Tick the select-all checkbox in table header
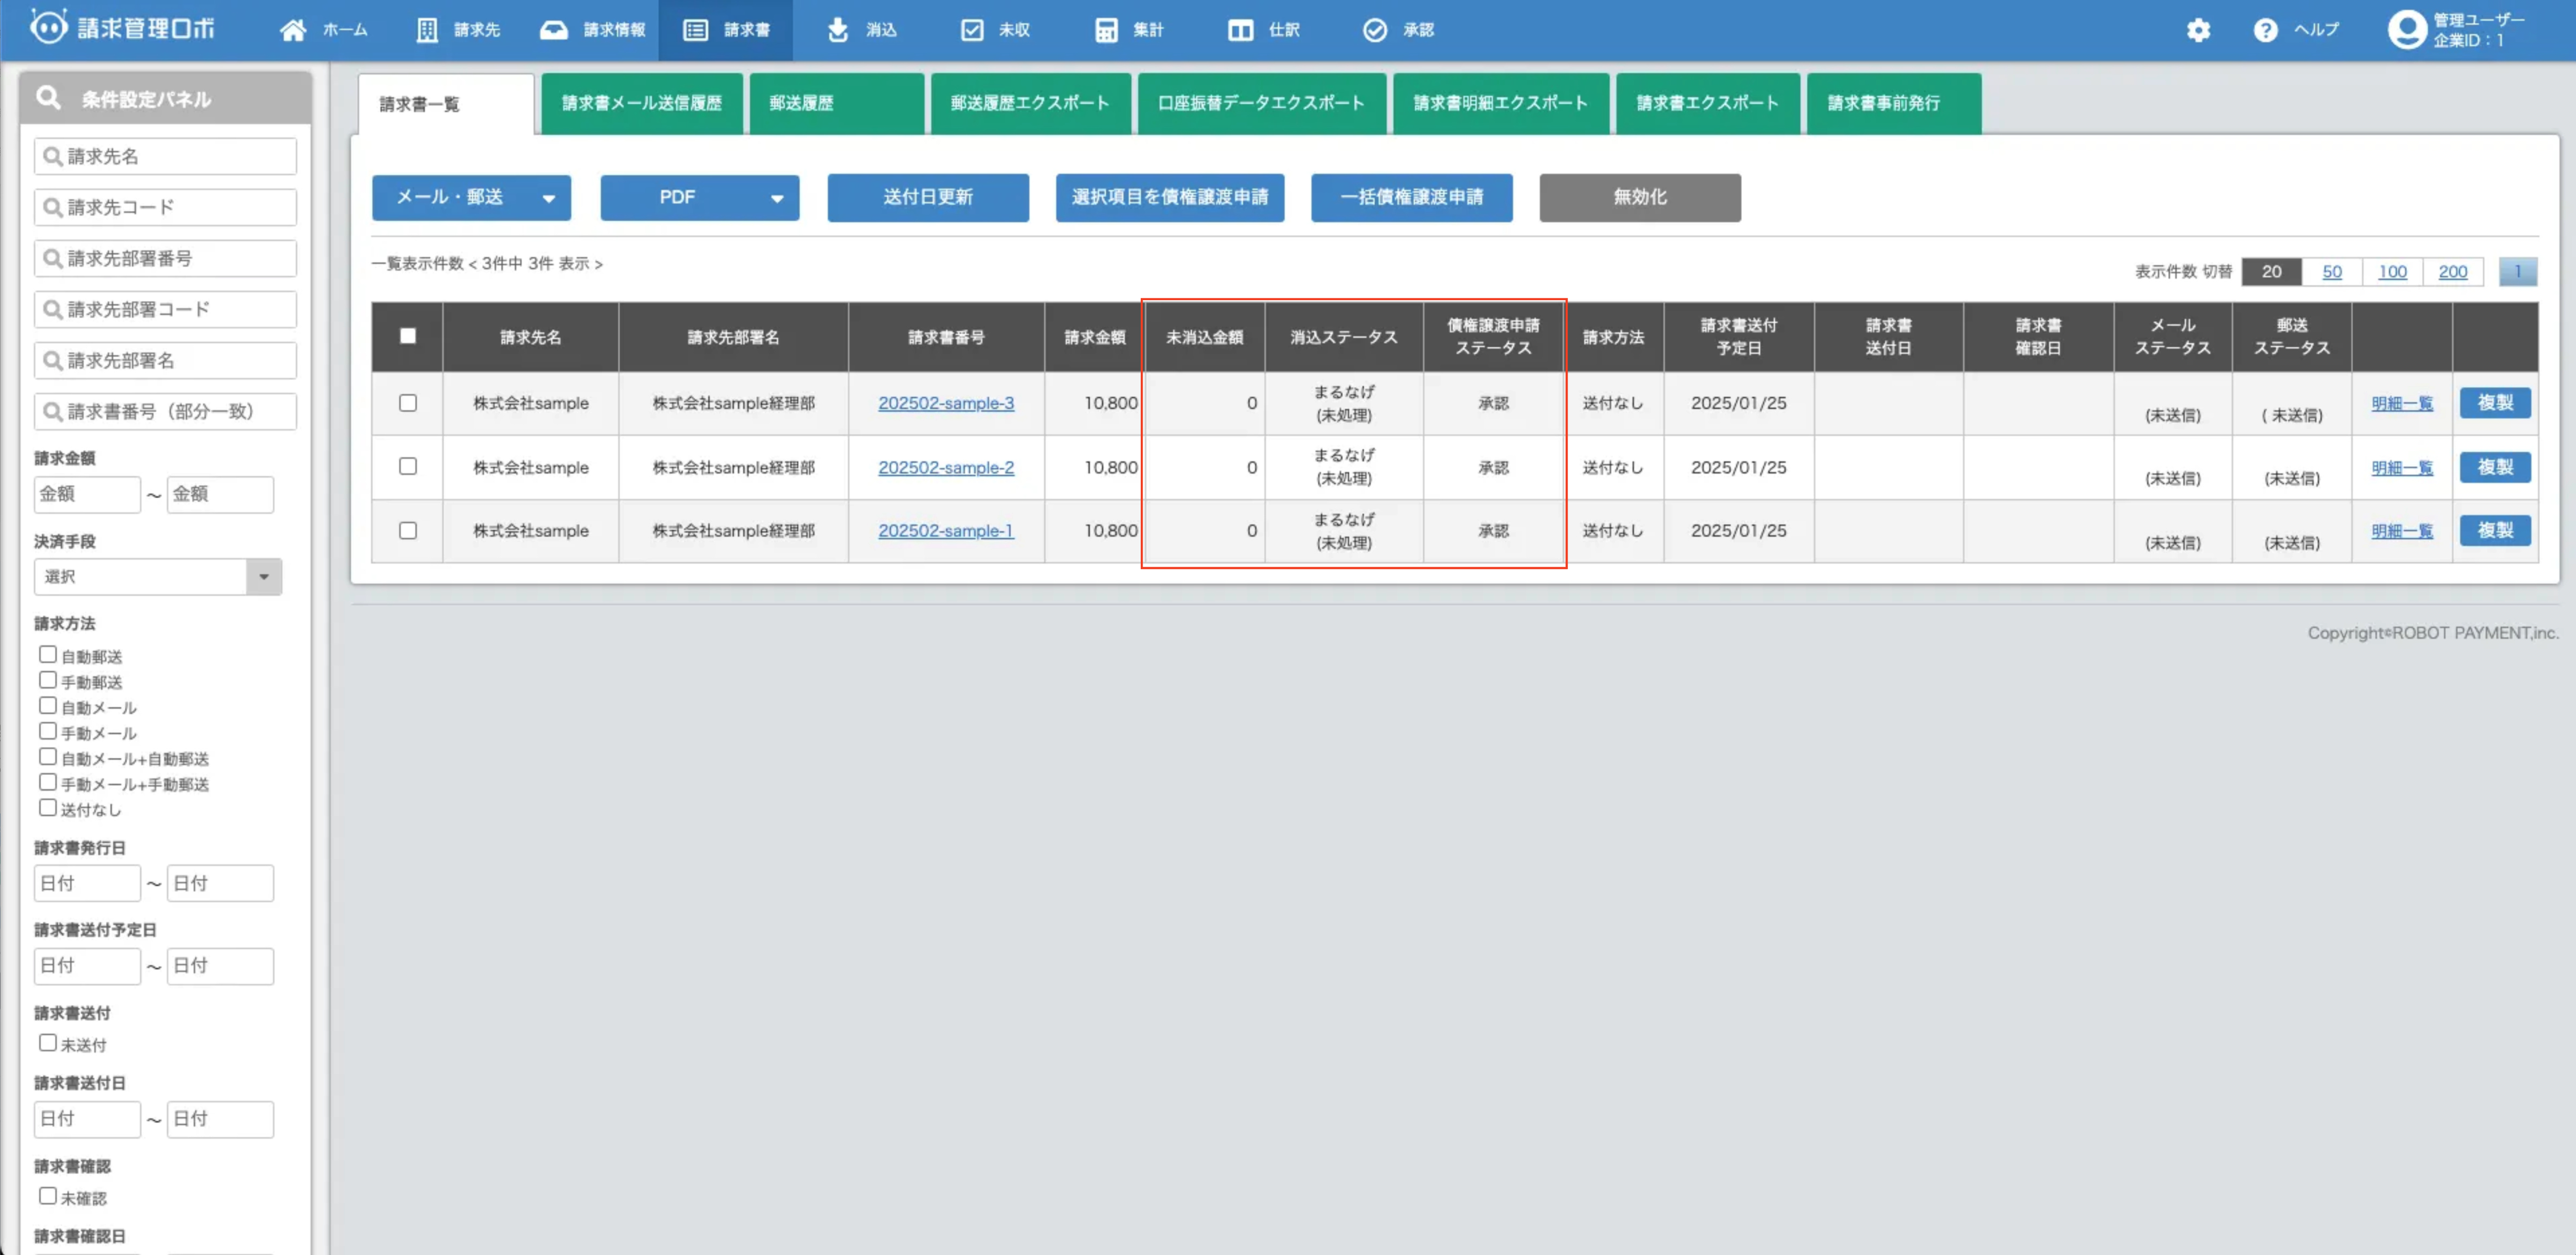 click(x=408, y=336)
